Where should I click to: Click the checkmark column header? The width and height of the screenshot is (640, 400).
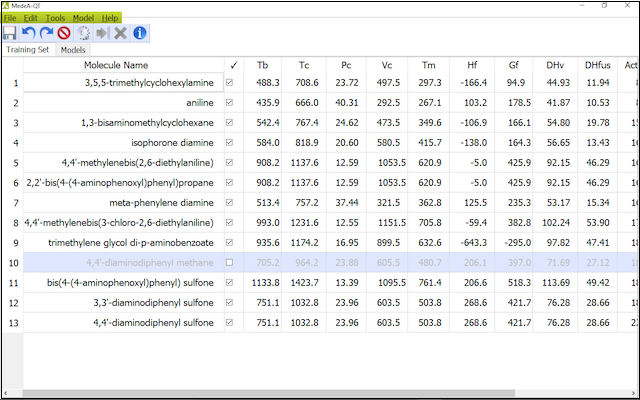pos(233,65)
